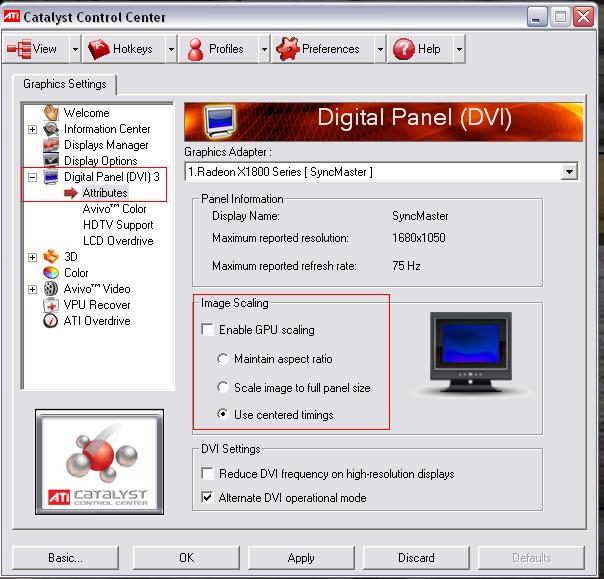Click the OK button
604x579 pixels.
186,557
